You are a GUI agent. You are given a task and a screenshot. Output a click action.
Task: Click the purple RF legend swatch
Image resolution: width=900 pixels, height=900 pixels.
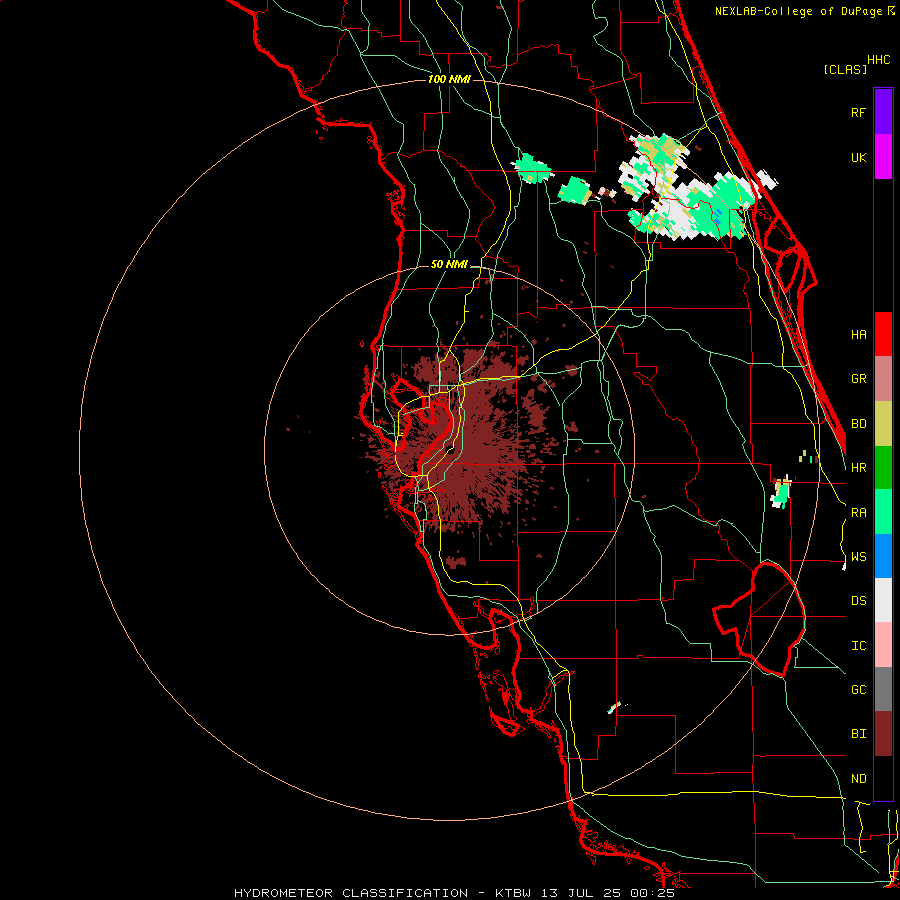883,112
